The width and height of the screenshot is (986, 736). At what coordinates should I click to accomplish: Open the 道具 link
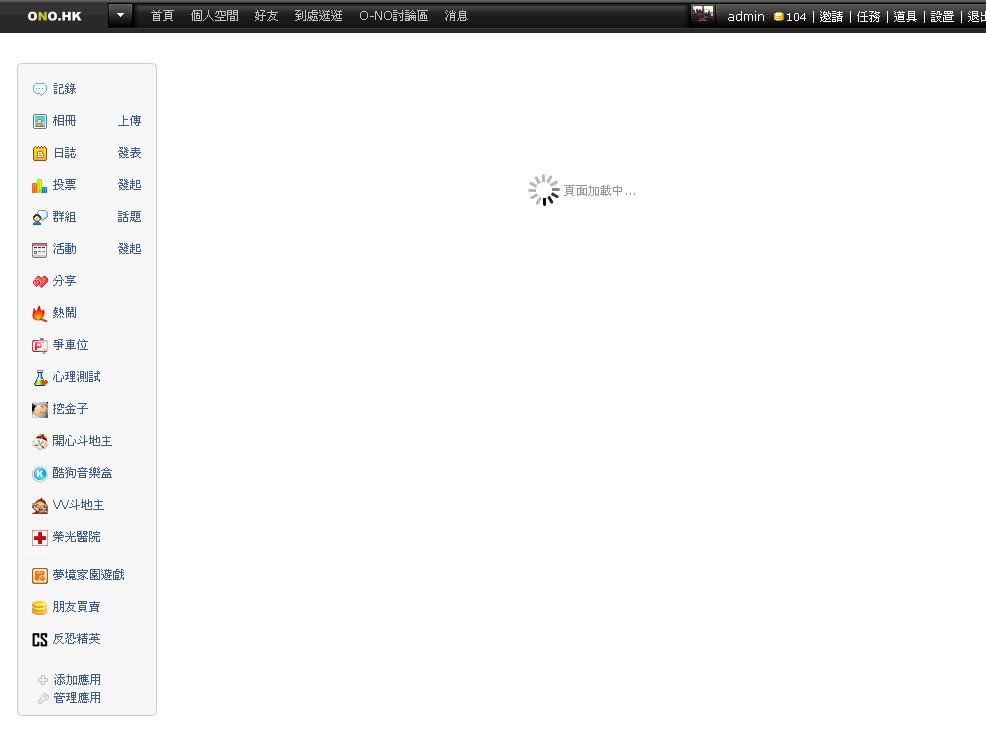(x=905, y=17)
